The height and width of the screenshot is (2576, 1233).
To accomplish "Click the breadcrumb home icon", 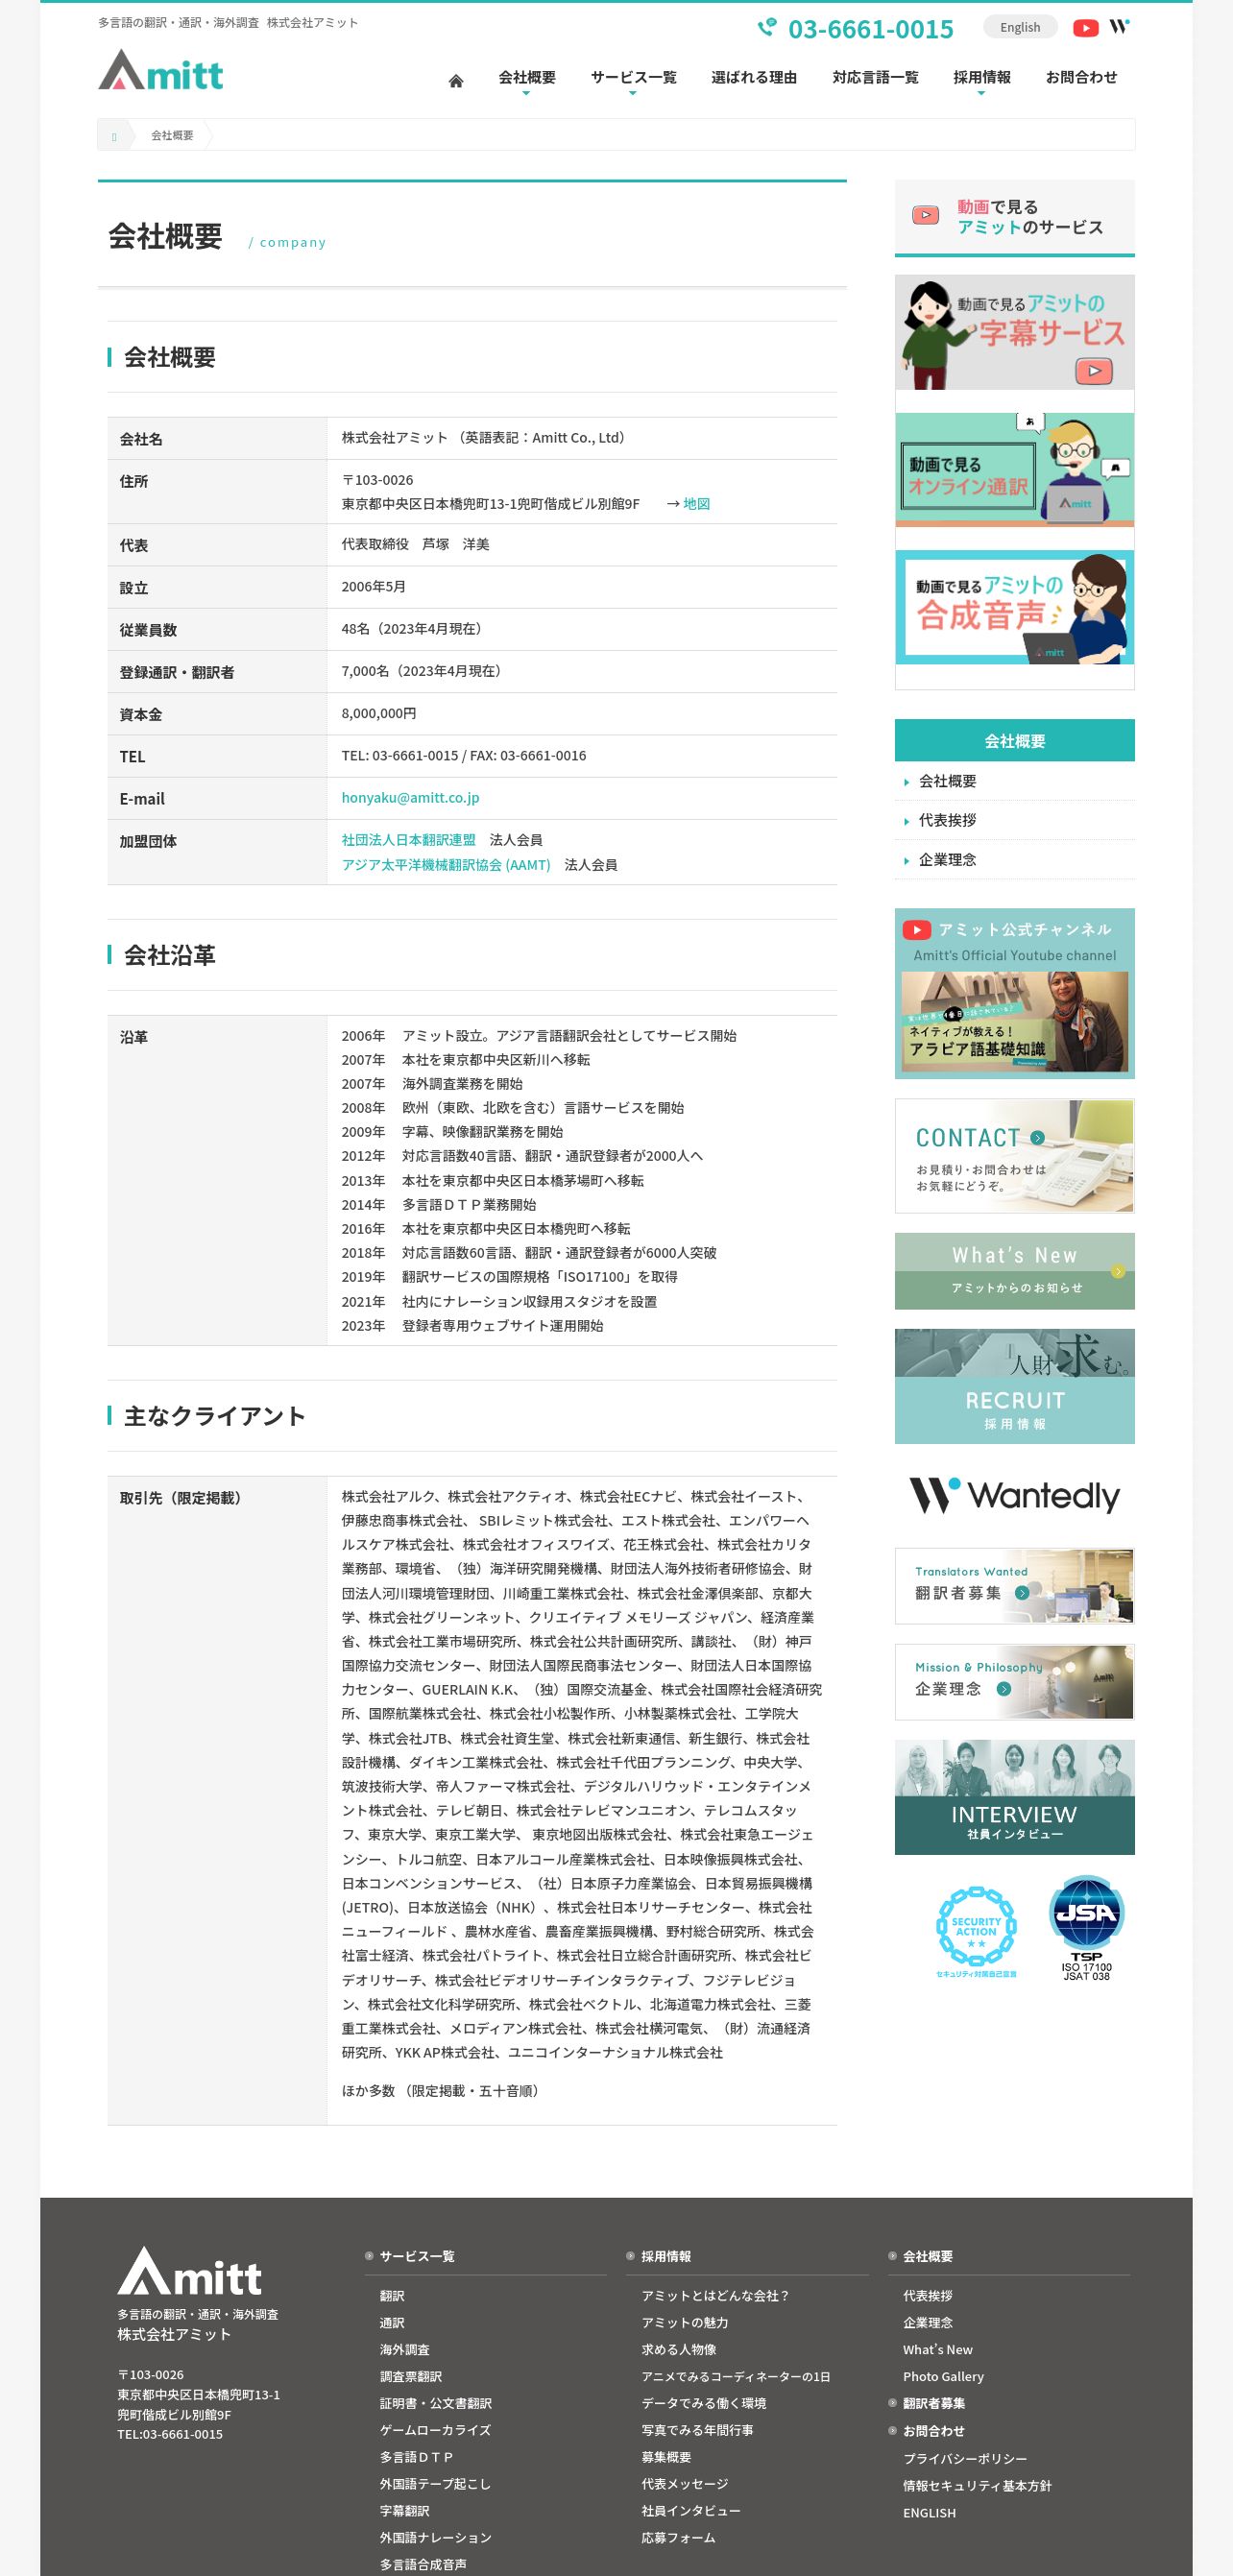I will 114,136.
